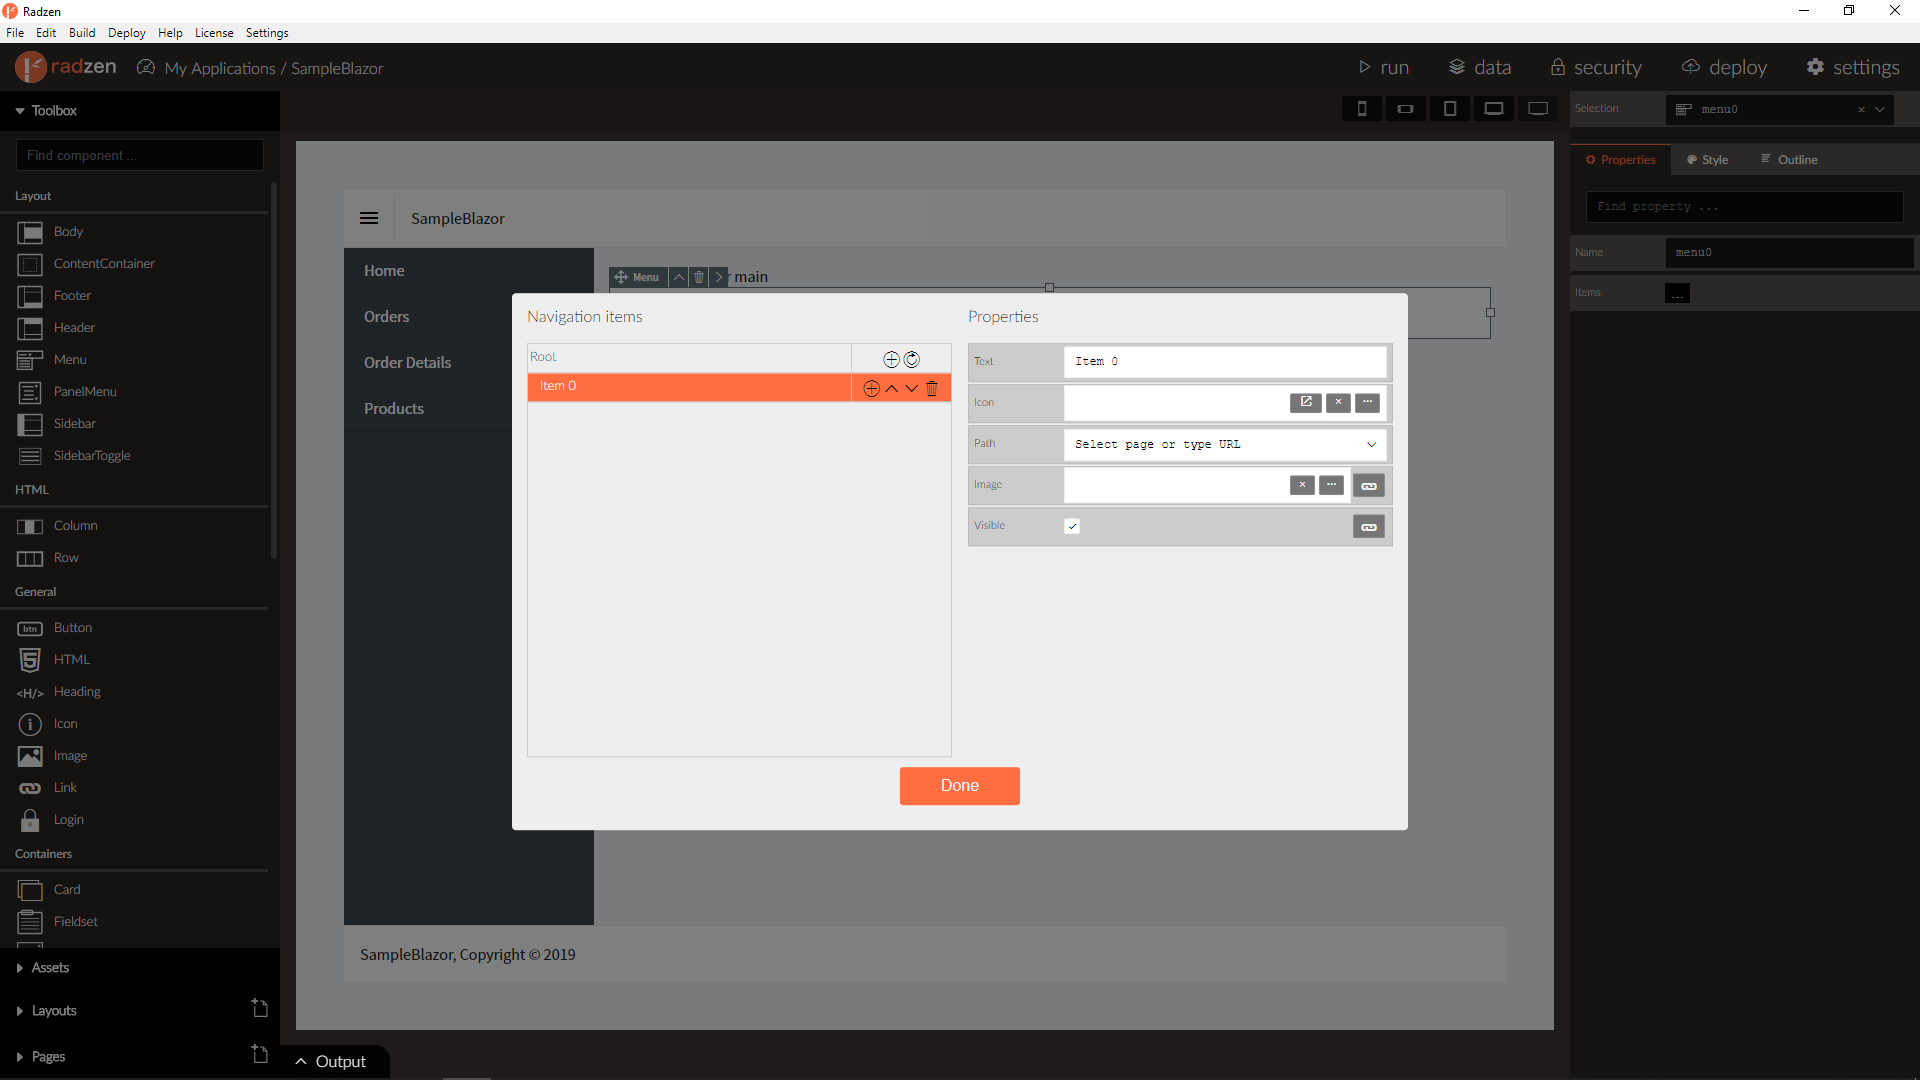
Task: Open the Items editor ellipsis button
Action: (x=1677, y=293)
